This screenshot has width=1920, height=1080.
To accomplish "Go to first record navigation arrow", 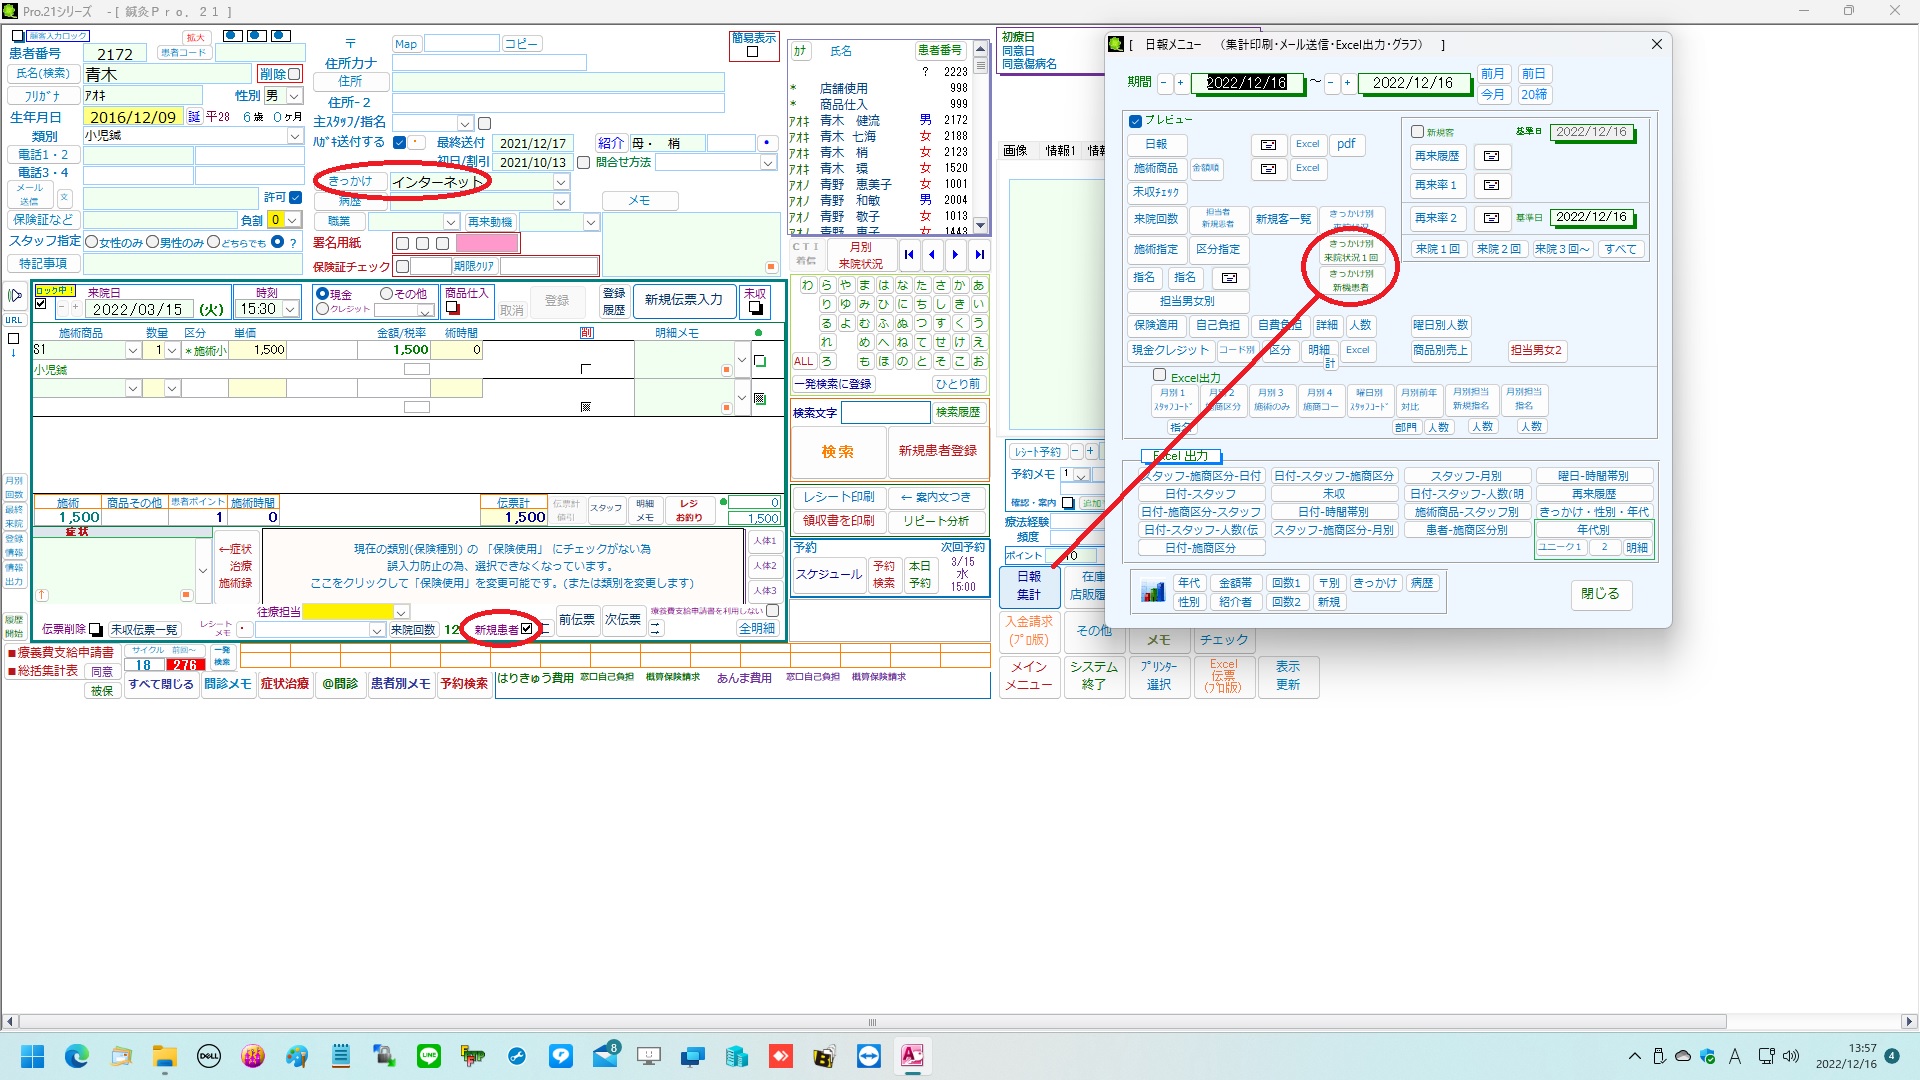I will [x=908, y=255].
